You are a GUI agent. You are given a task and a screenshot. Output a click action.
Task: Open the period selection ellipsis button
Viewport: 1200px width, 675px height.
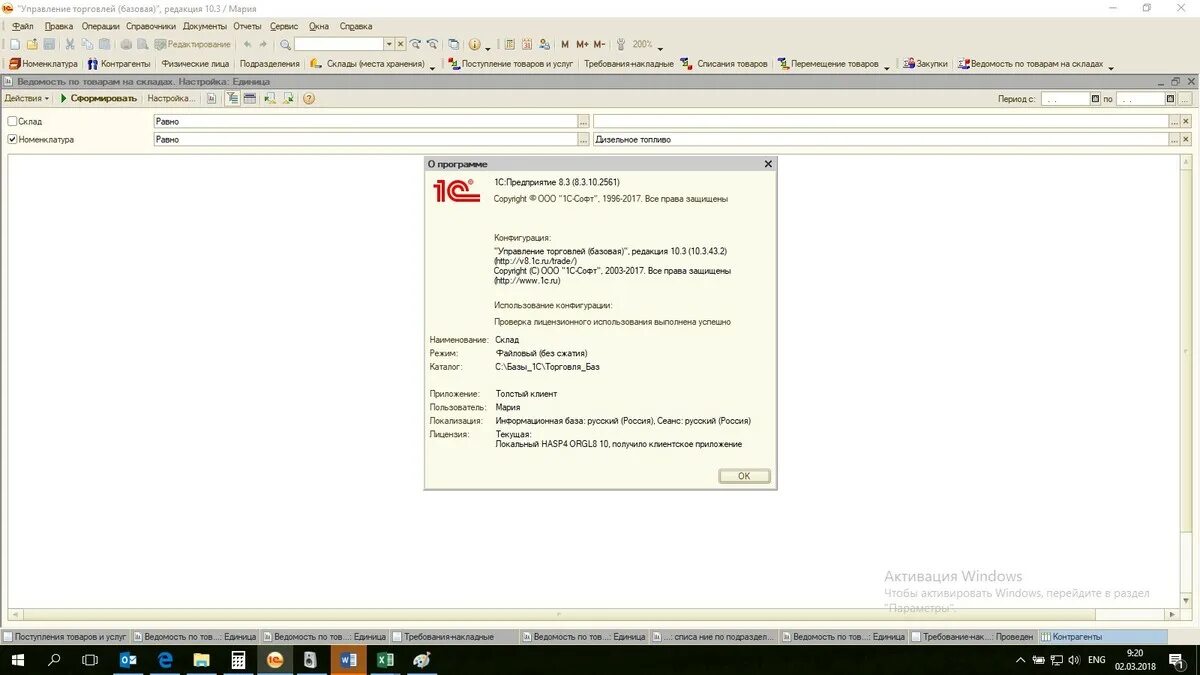[1185, 99]
